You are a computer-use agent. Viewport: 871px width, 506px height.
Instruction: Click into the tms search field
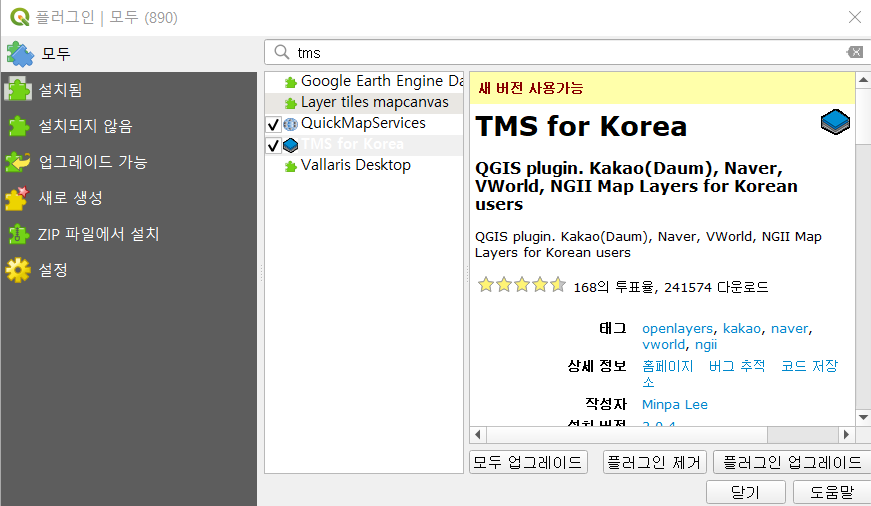[x=567, y=53]
